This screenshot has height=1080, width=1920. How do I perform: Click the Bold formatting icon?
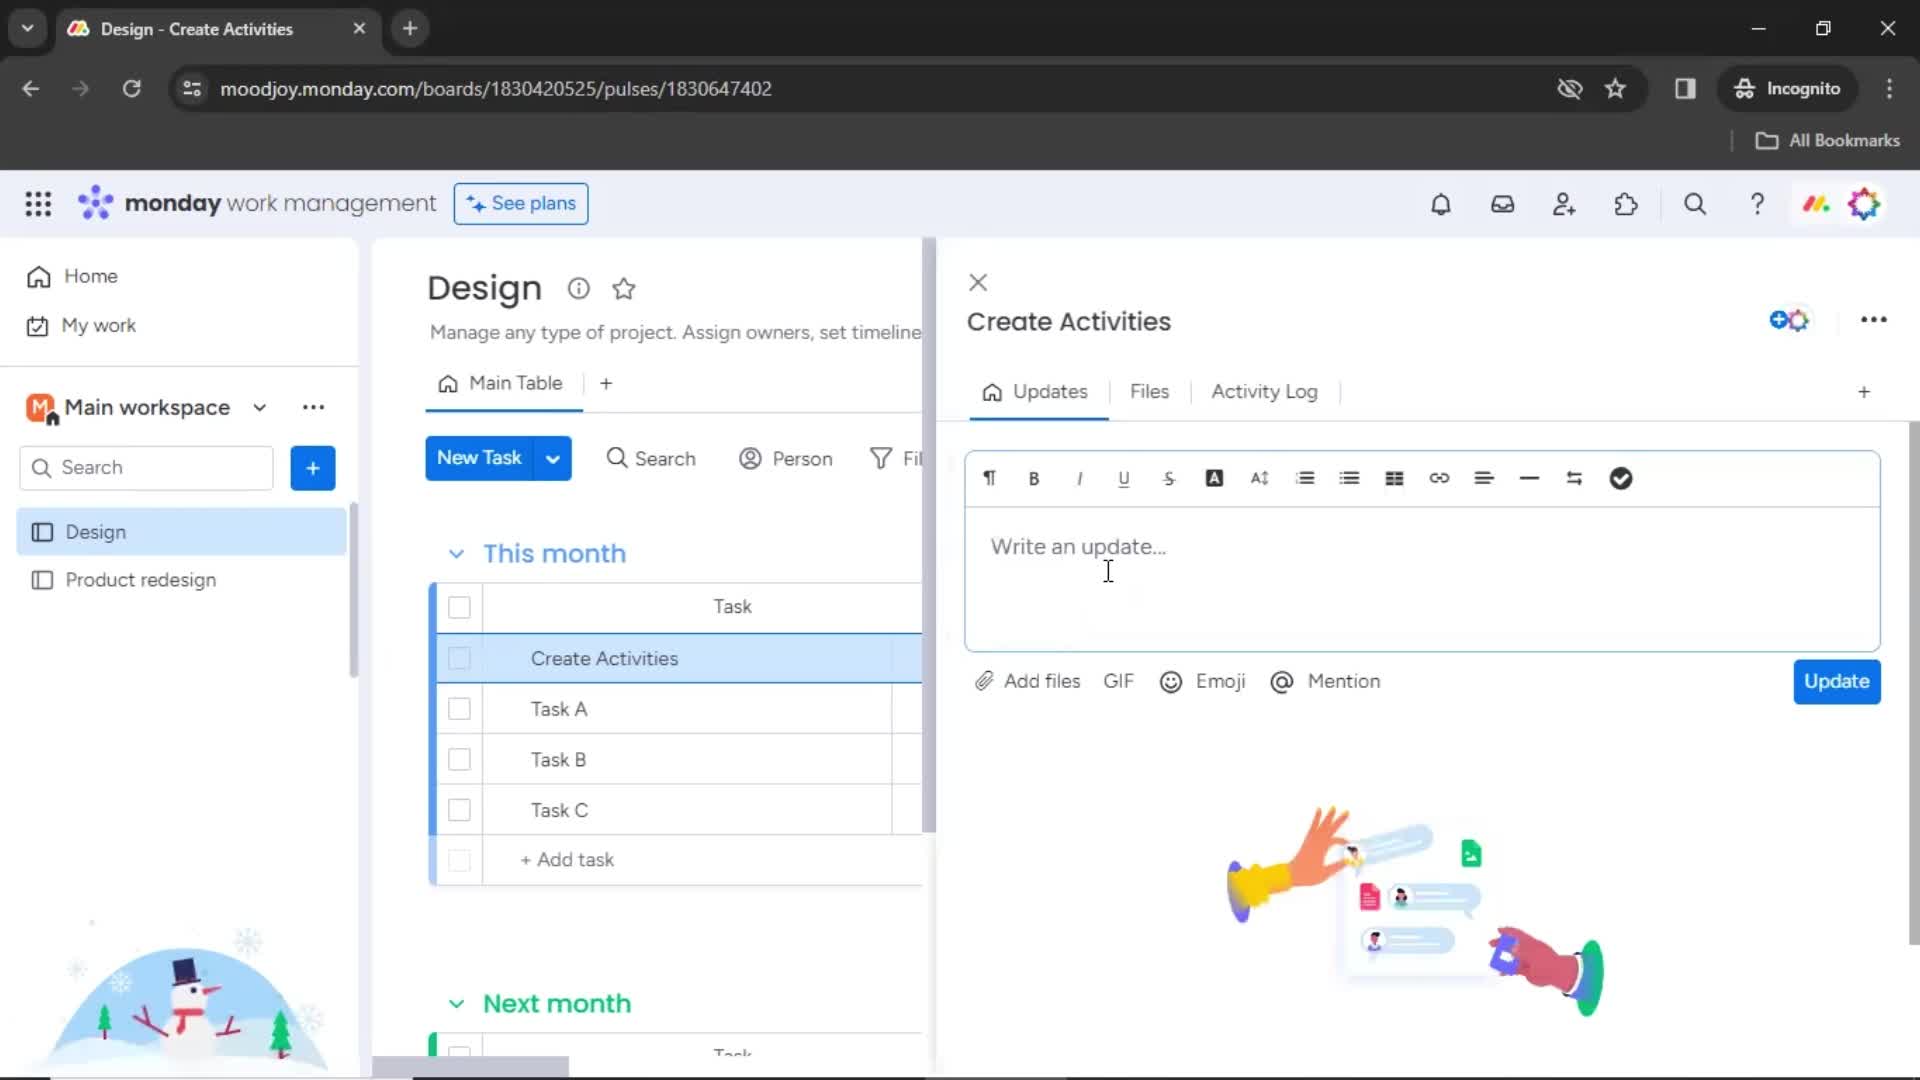tap(1035, 477)
